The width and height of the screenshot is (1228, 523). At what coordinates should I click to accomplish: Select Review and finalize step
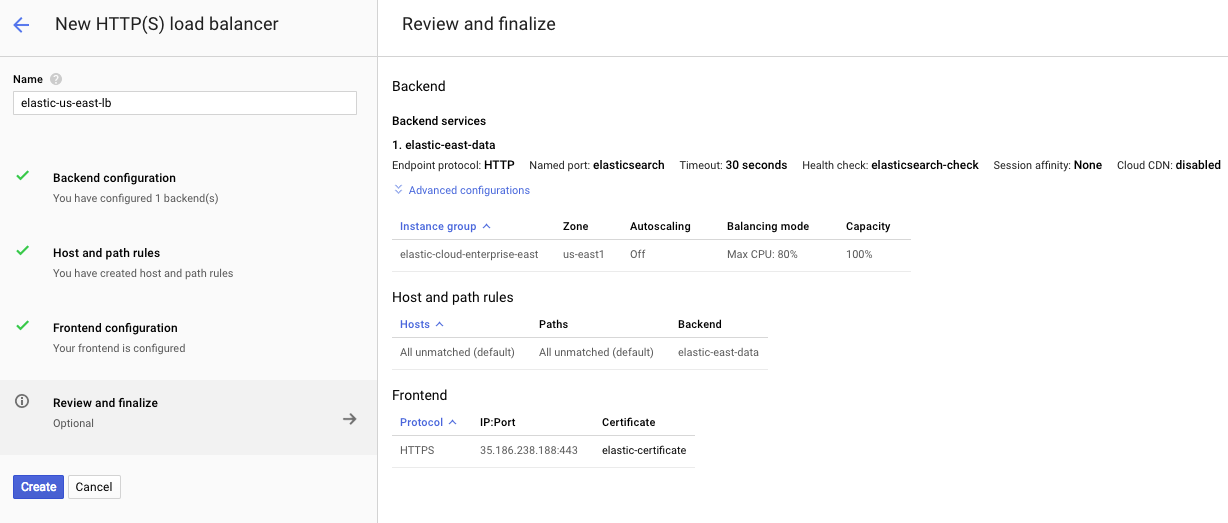[105, 403]
